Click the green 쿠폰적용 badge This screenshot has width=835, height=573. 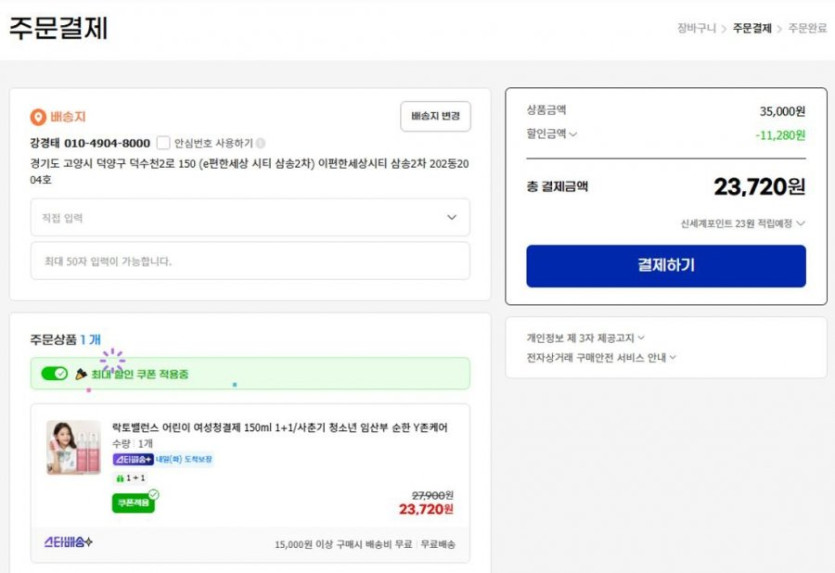pyautogui.click(x=133, y=503)
